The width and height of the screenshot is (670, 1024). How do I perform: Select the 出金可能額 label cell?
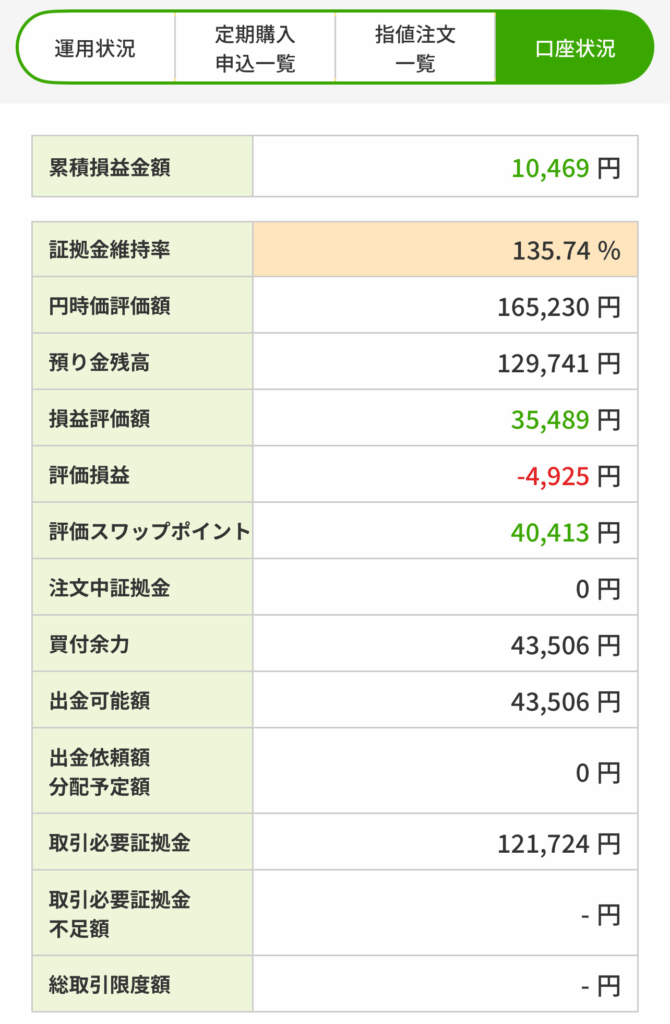point(143,701)
